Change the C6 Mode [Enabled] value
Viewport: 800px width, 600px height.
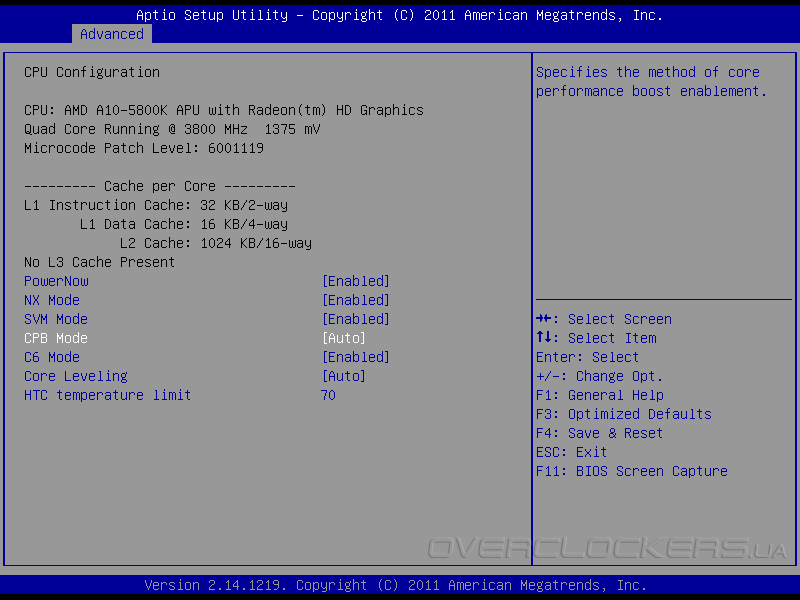point(356,357)
